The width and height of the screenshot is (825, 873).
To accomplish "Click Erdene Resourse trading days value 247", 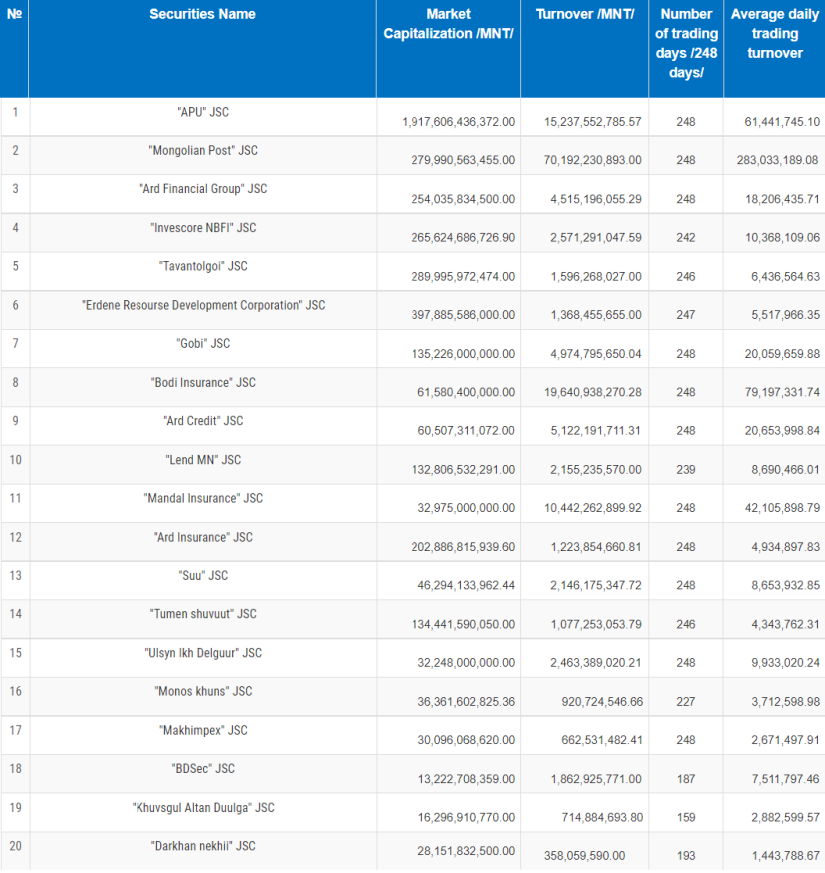I will (x=686, y=315).
